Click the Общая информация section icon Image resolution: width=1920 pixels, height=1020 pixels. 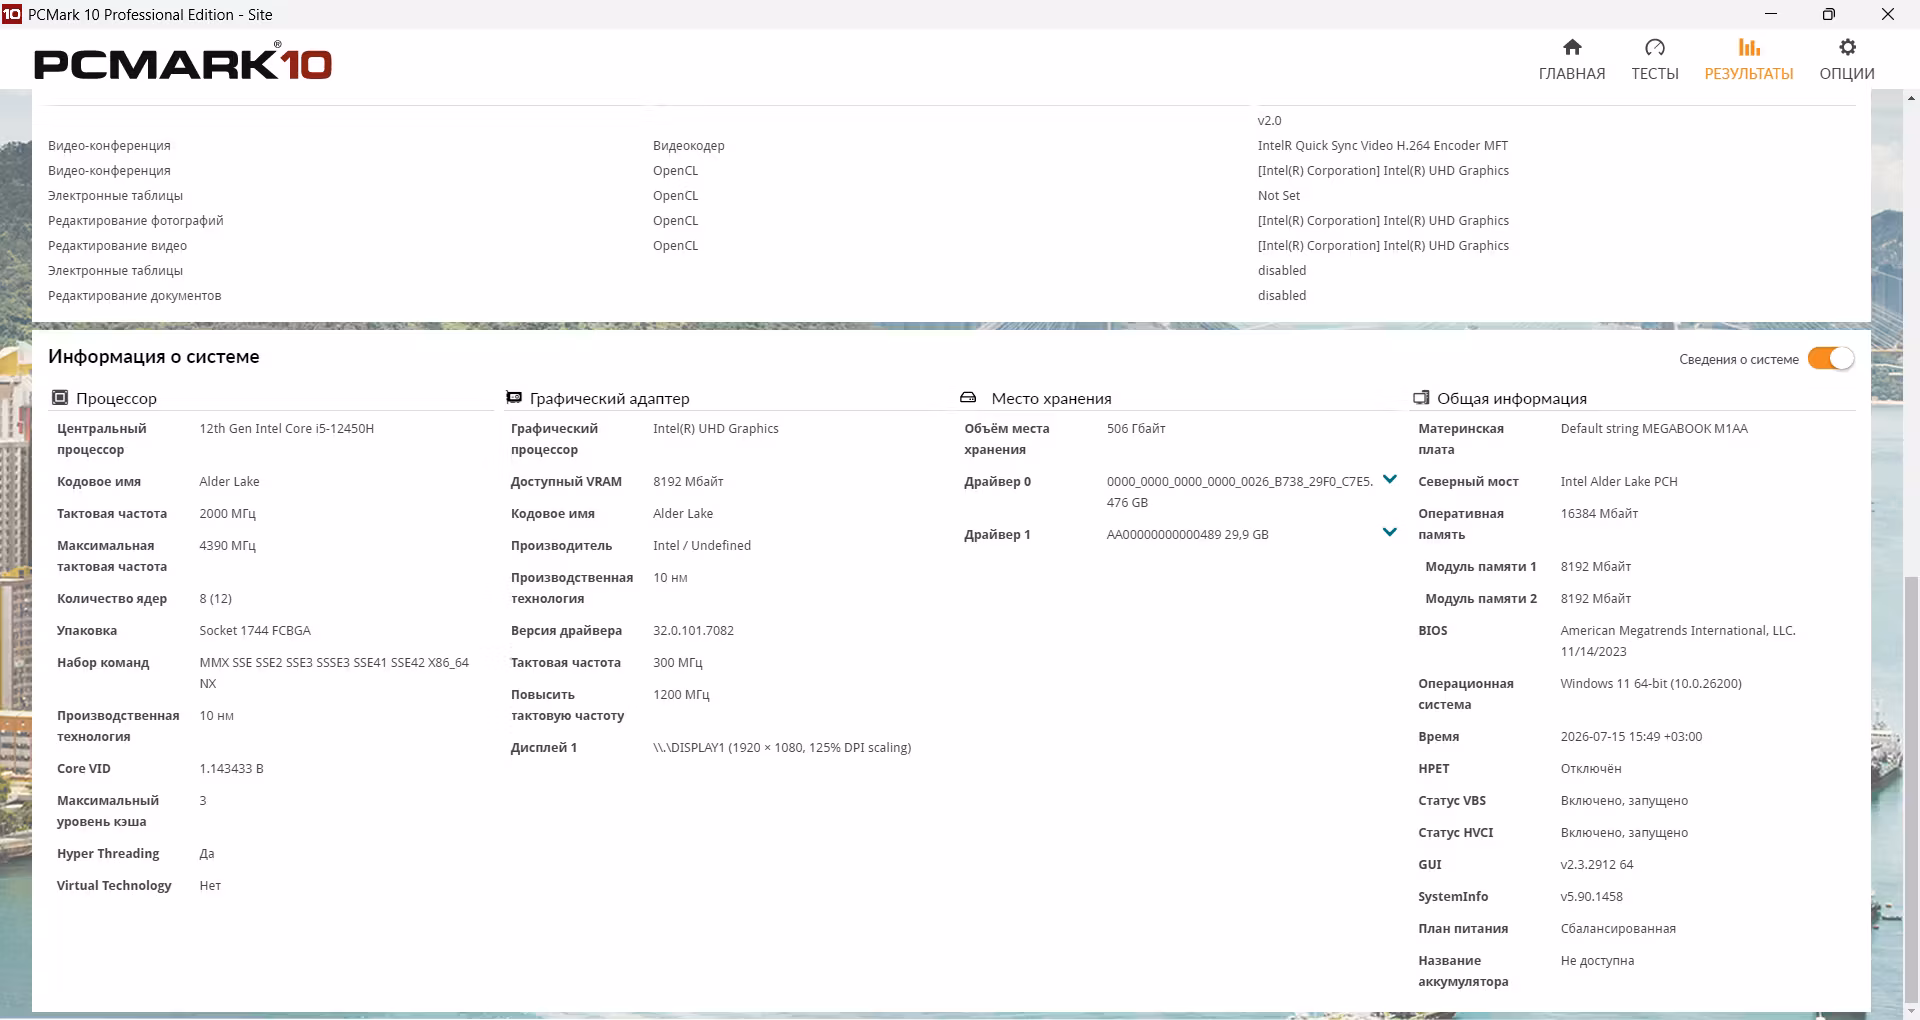click(x=1421, y=398)
